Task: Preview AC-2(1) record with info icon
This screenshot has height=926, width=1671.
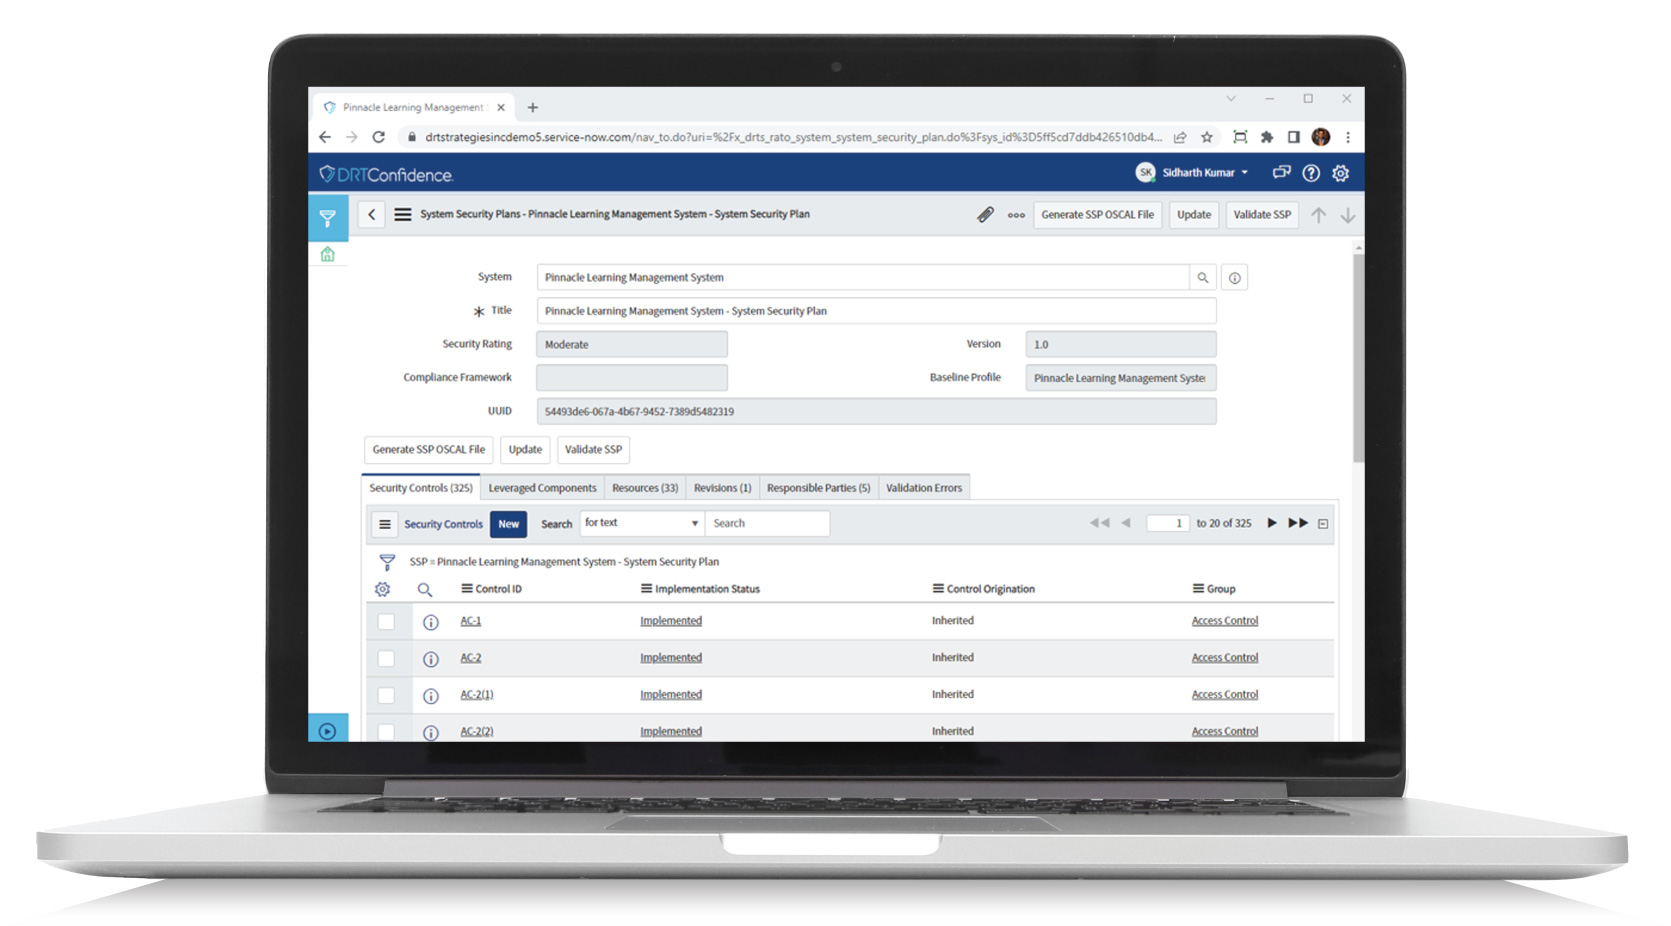Action: [431, 696]
